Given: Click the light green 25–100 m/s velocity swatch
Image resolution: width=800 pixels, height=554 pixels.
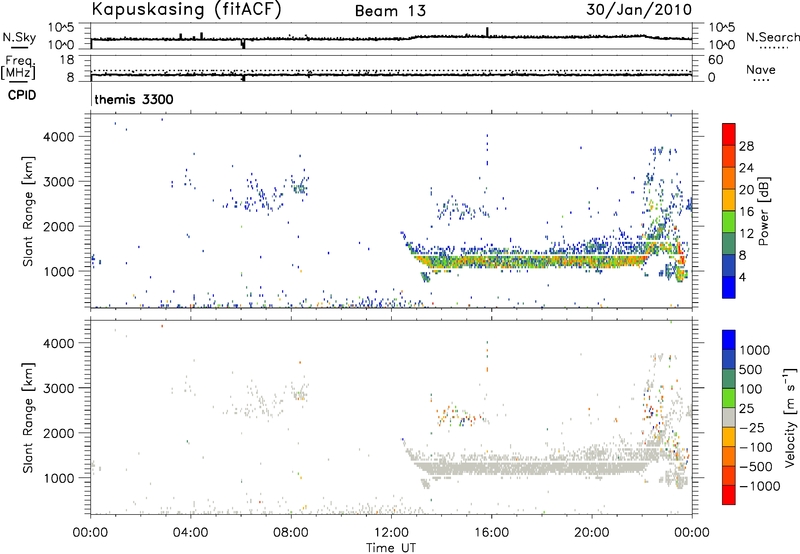Looking at the screenshot, I should (x=729, y=398).
